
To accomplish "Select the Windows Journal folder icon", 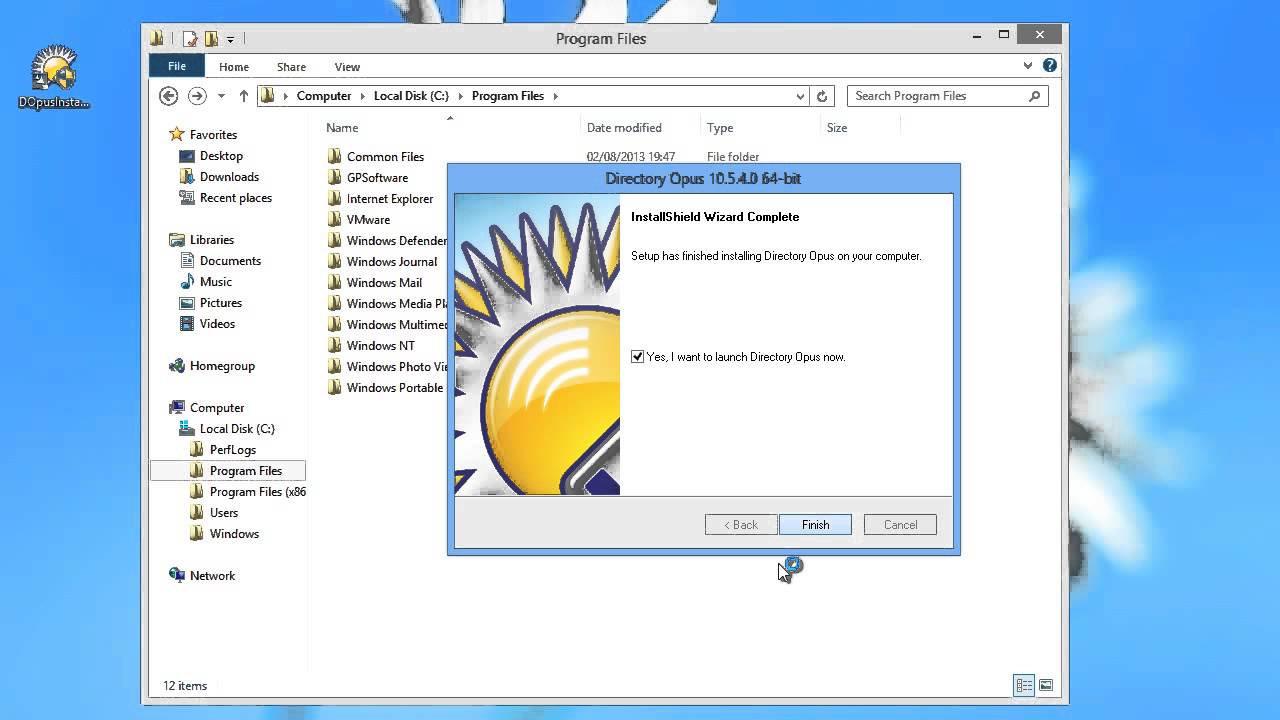I will pos(335,262).
